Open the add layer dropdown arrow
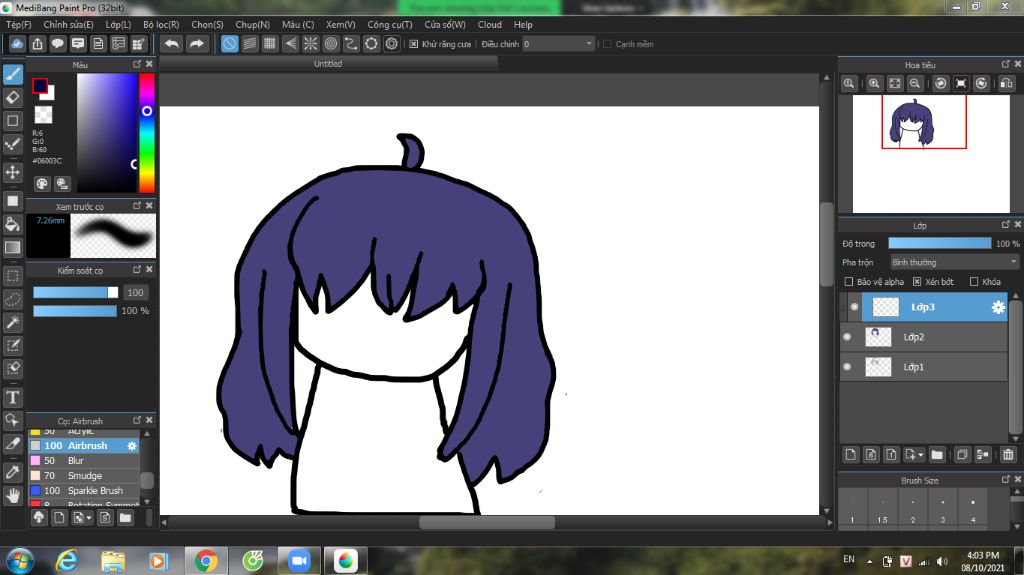This screenshot has width=1024, height=575. pyautogui.click(x=921, y=455)
